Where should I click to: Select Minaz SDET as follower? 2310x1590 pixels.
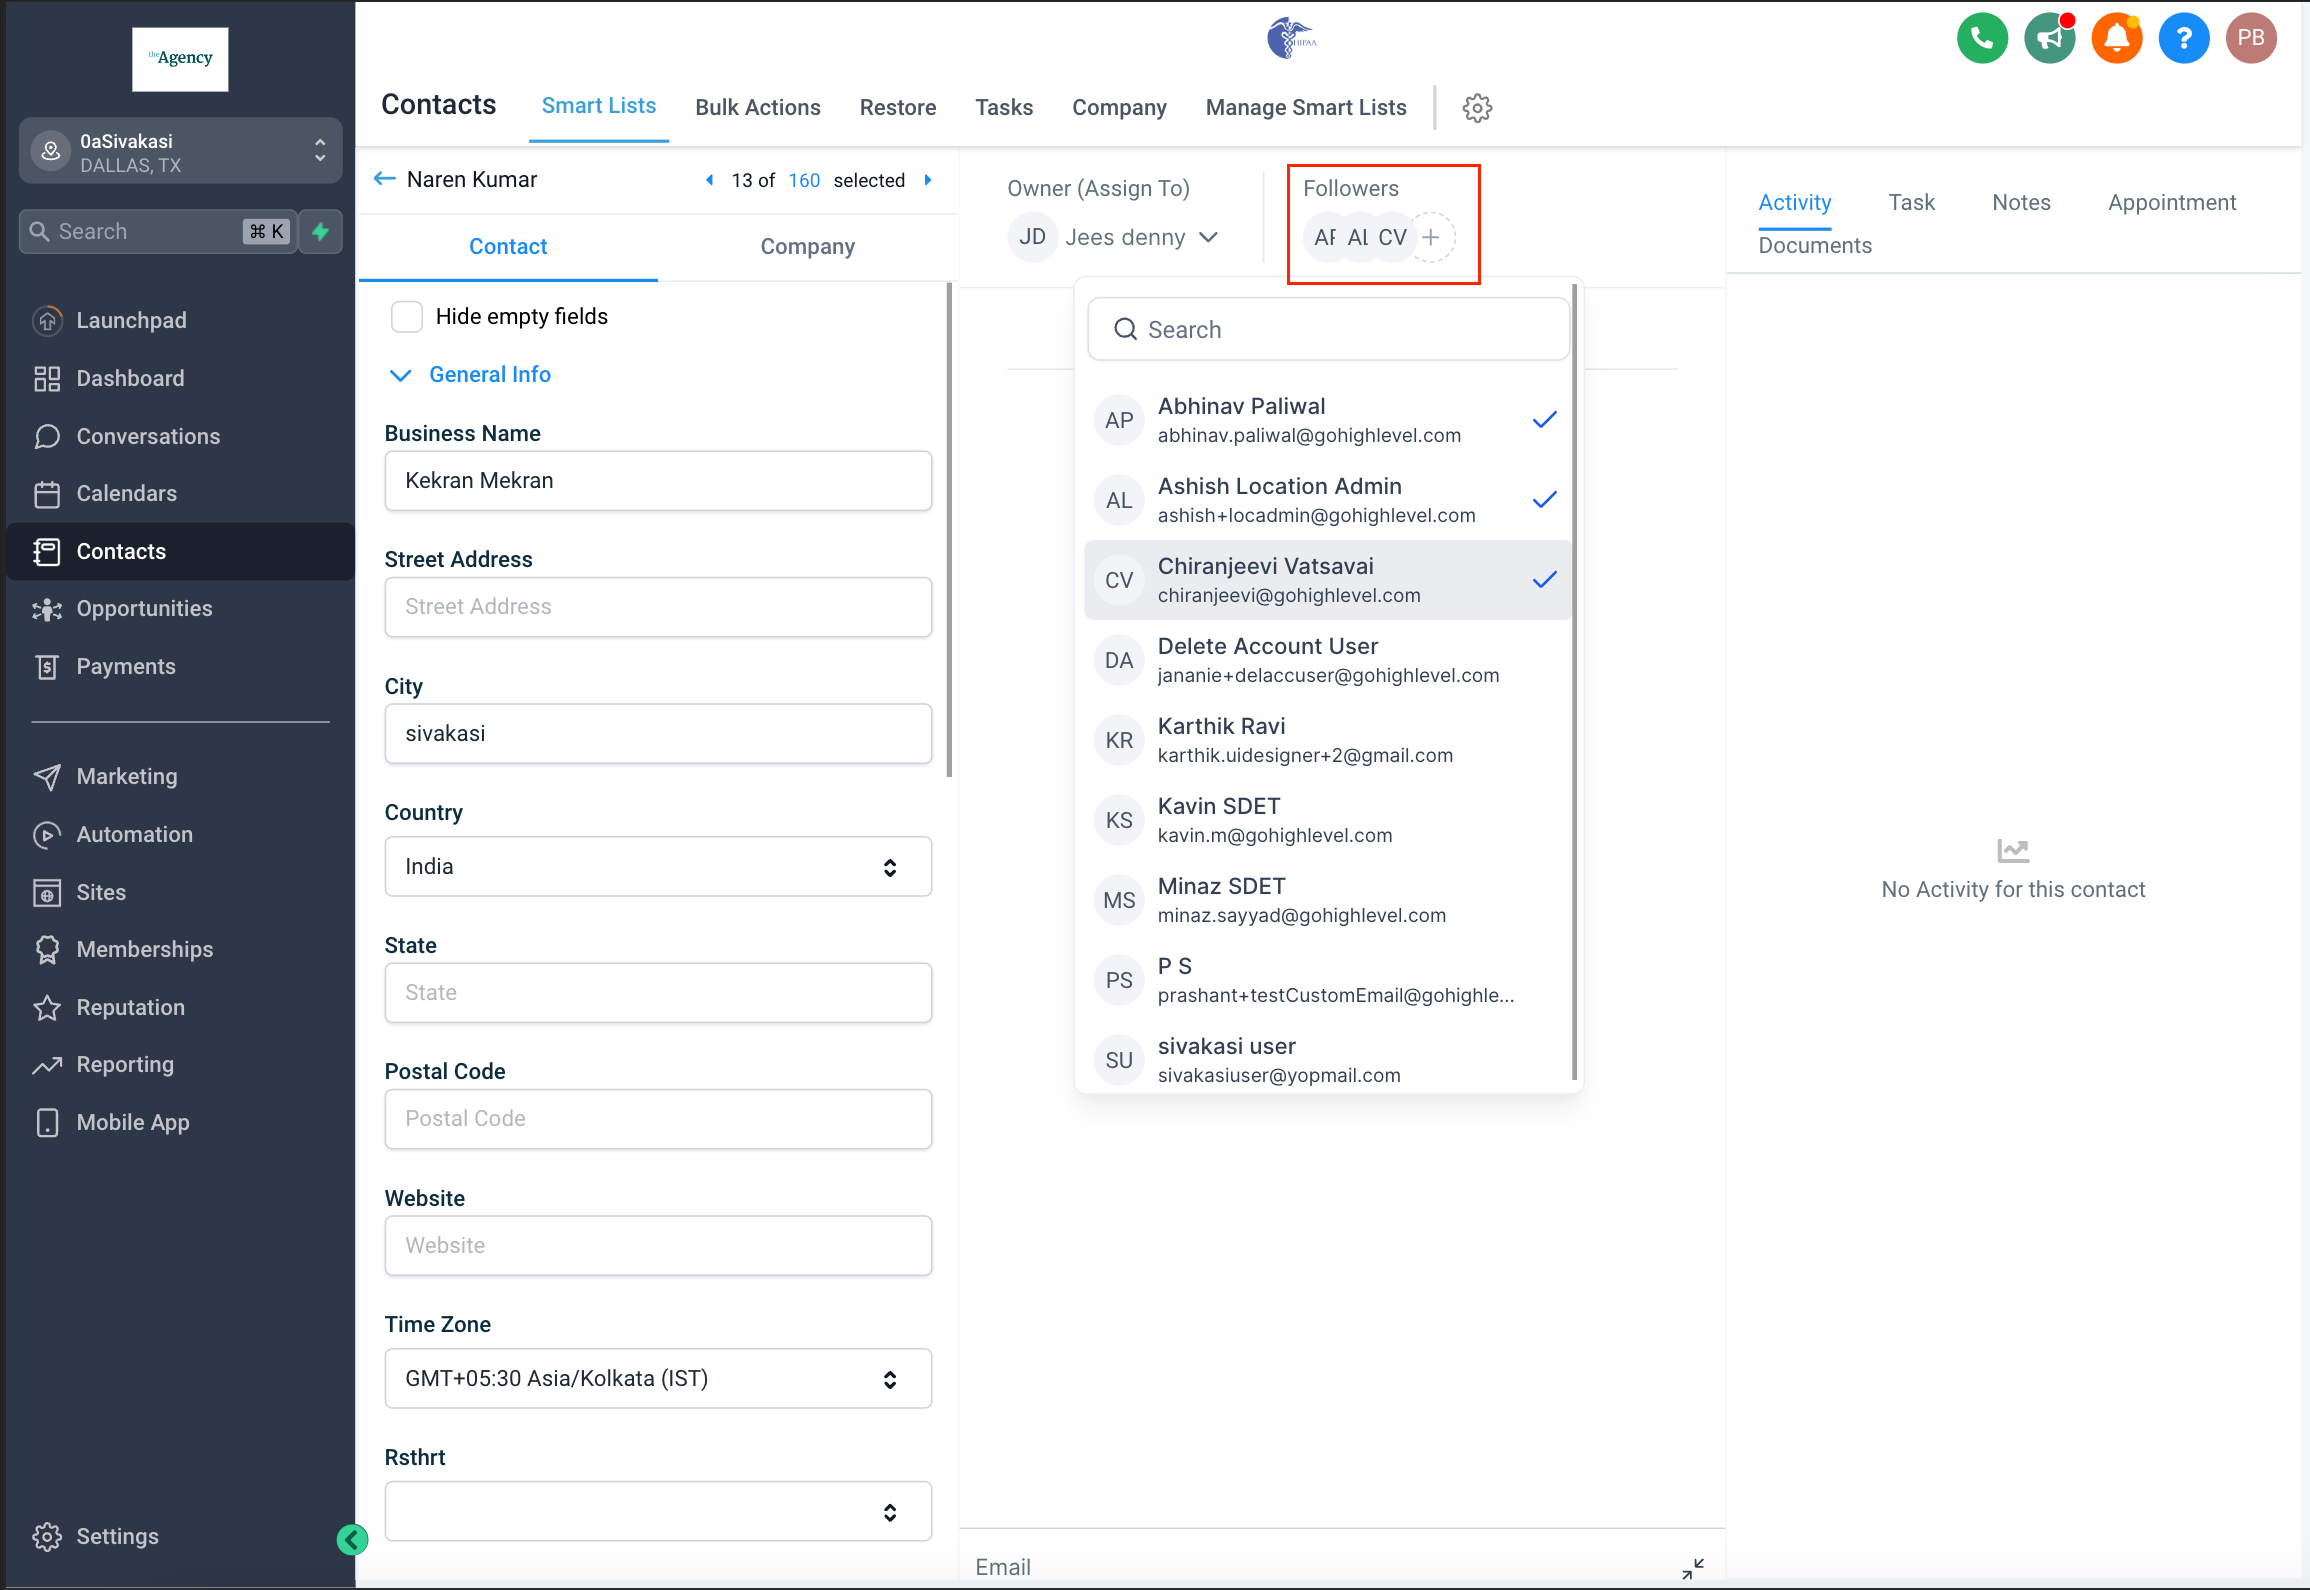pos(1326,900)
